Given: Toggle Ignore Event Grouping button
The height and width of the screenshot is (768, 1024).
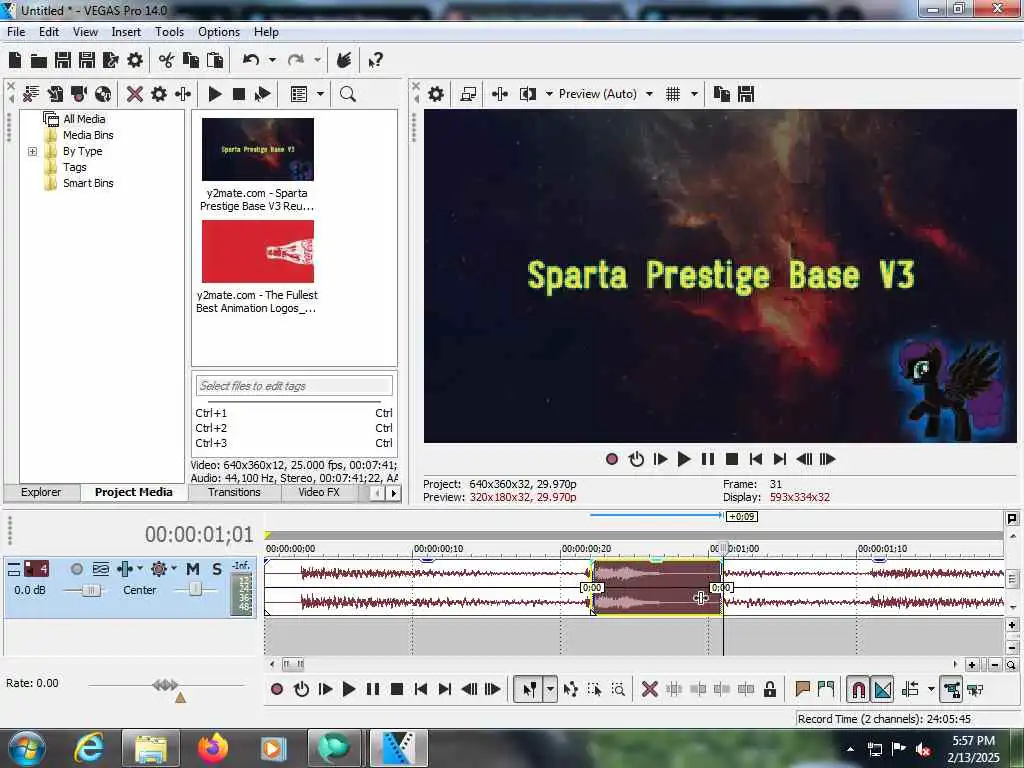Looking at the screenshot, I should [x=975, y=690].
